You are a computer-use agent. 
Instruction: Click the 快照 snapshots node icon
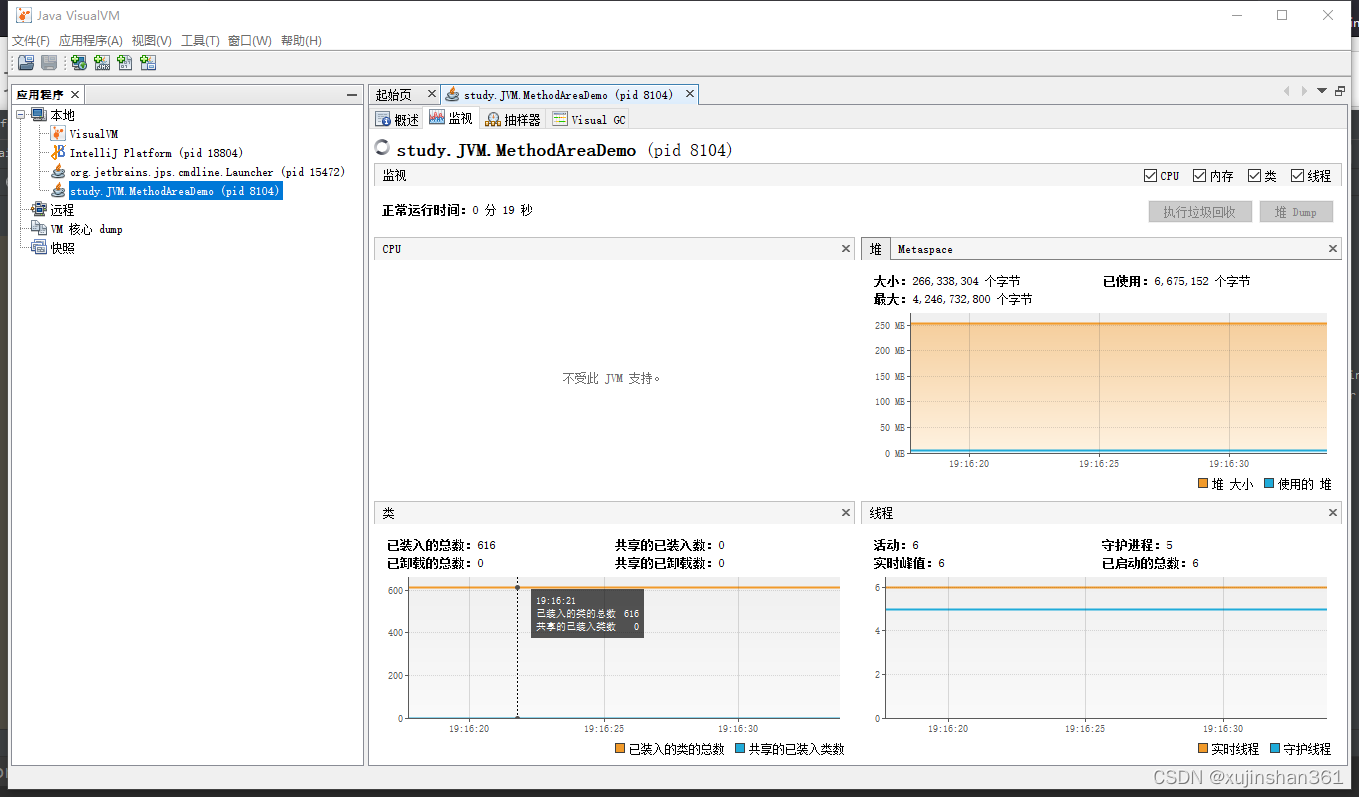(39, 248)
